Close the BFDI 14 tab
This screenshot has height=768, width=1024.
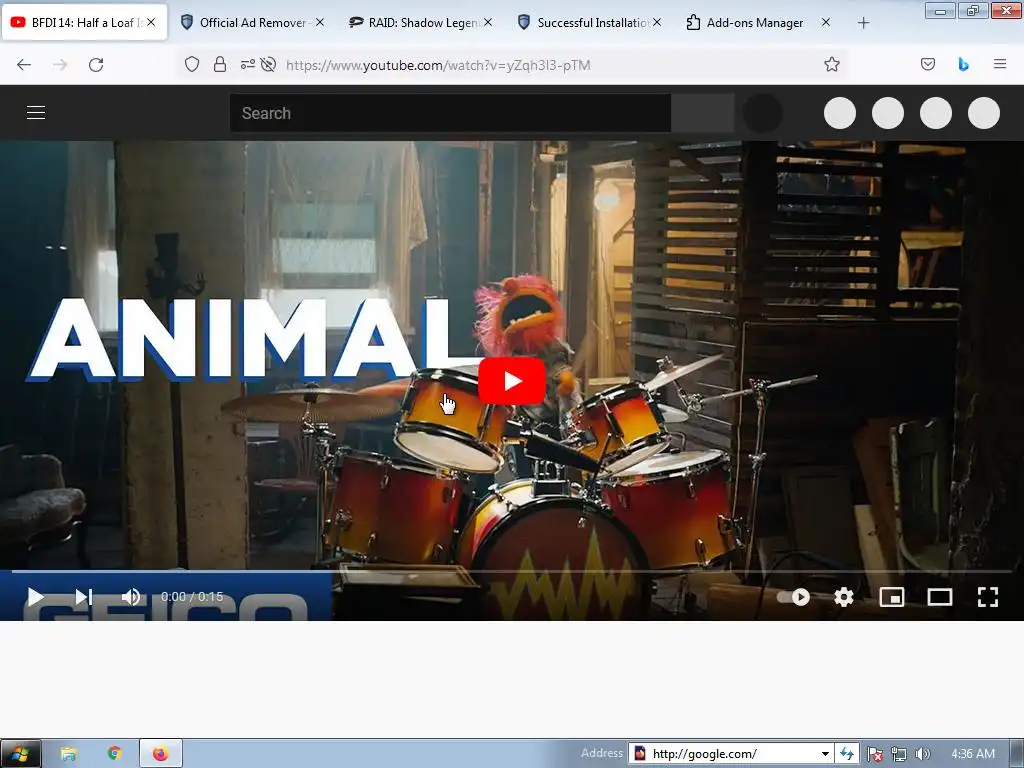pos(151,22)
